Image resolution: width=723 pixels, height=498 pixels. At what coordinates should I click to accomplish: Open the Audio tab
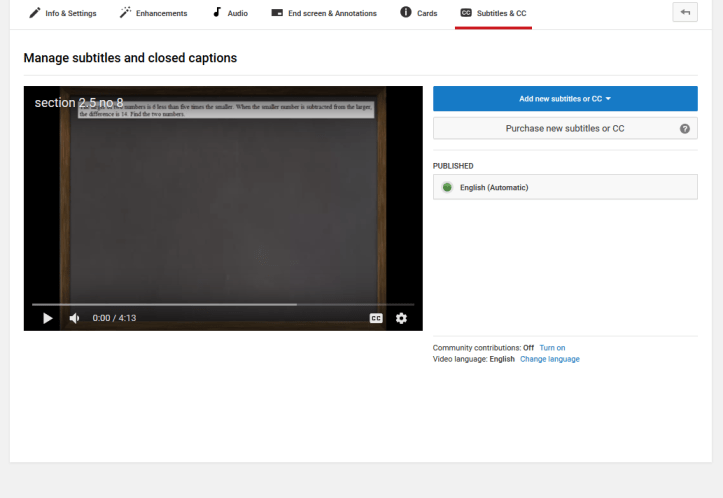tap(230, 13)
